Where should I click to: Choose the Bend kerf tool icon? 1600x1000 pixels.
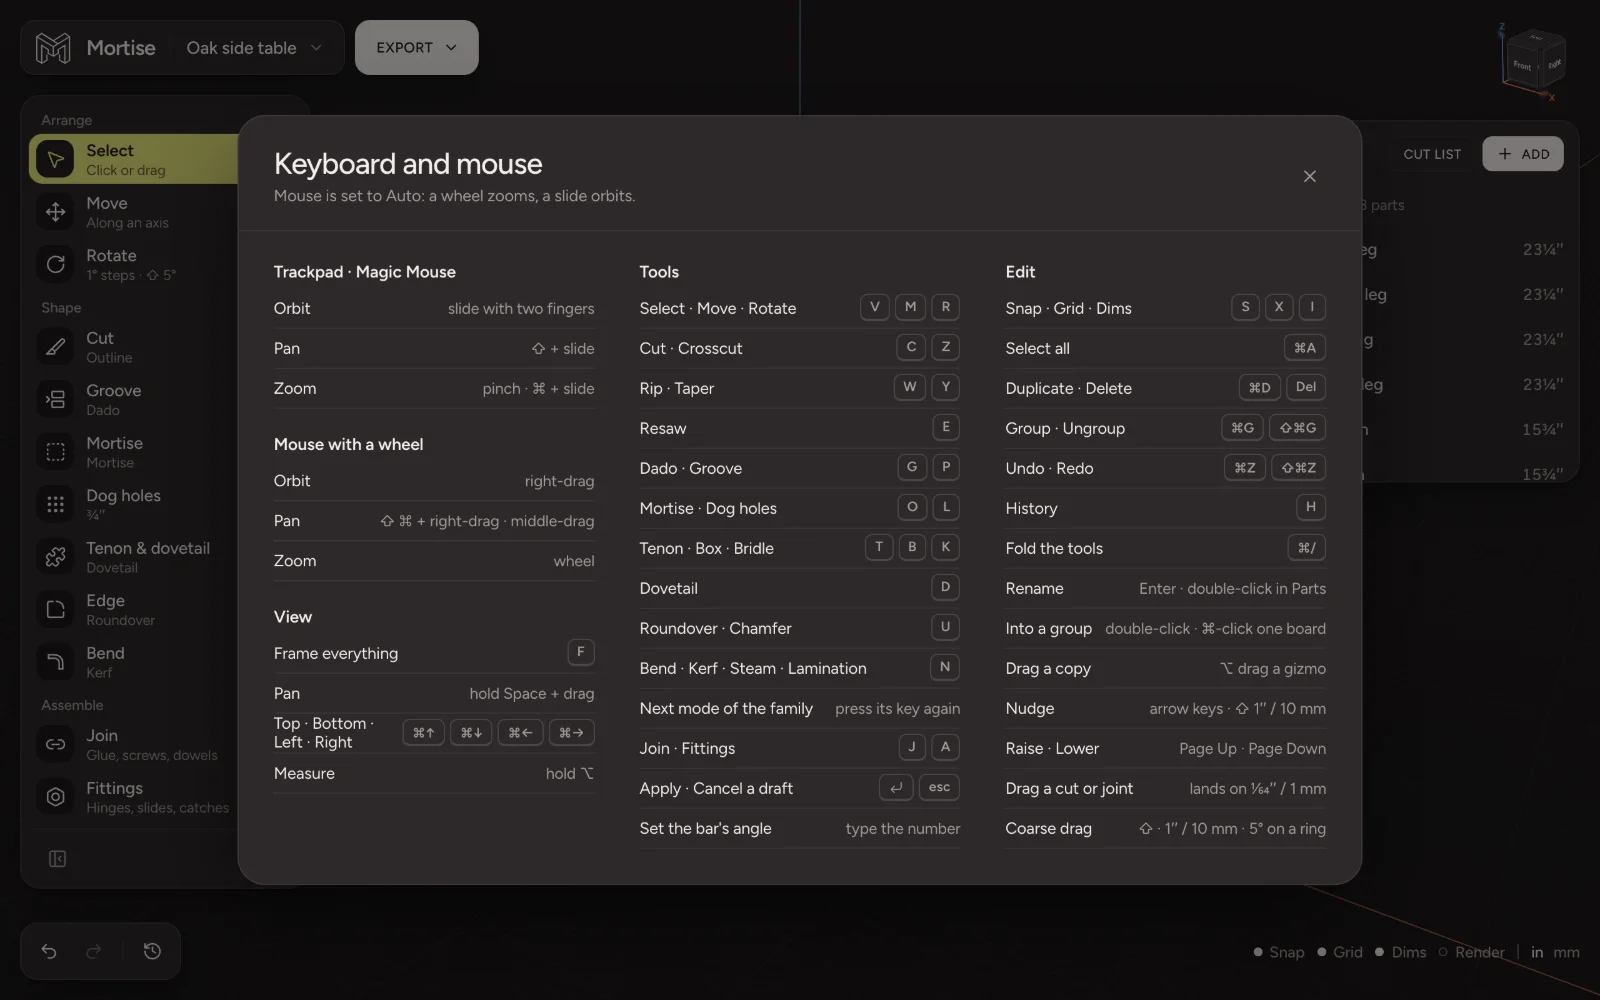[x=55, y=662]
